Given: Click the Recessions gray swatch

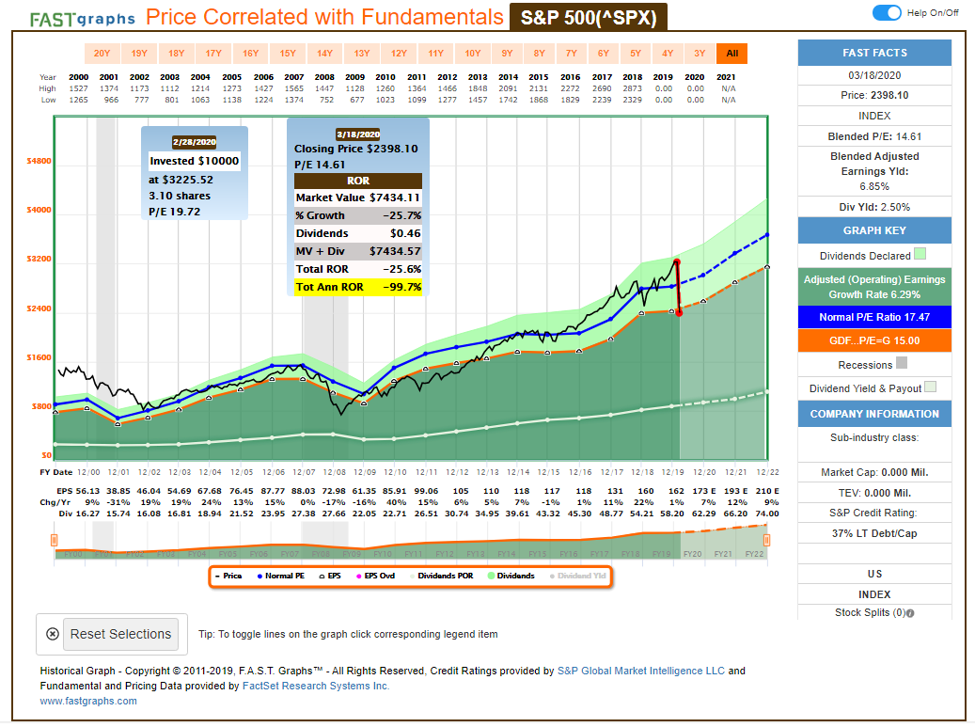Looking at the screenshot, I should (x=902, y=364).
